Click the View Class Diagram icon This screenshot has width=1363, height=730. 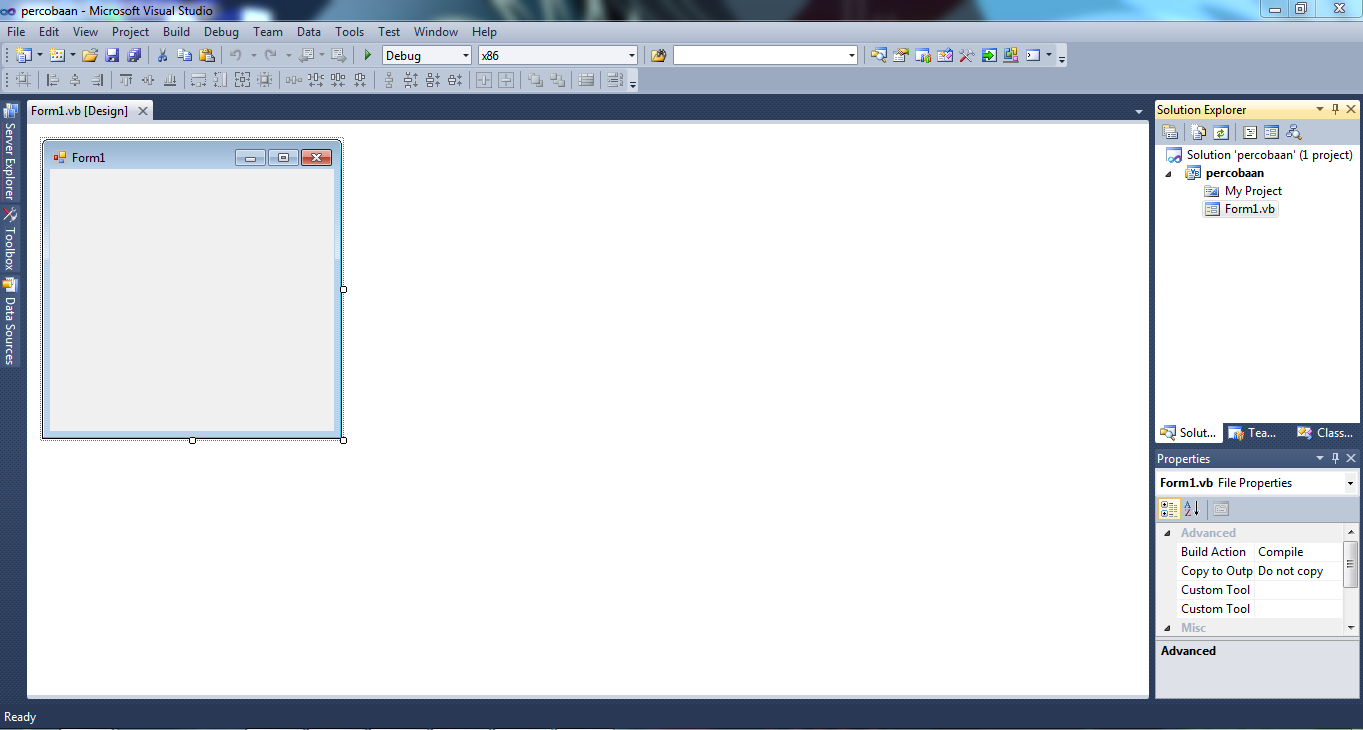(1293, 131)
